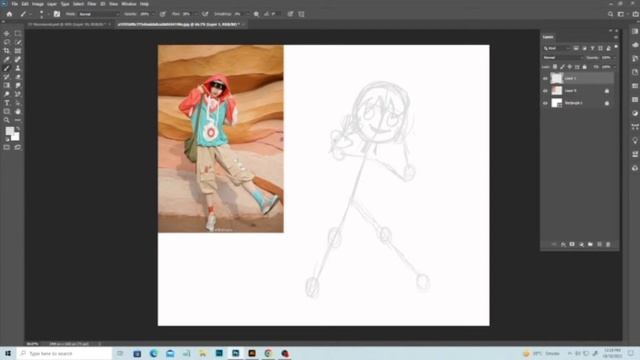Select the Rectangle 1 layer thumbnail
Screen dimensions: 640x360
tap(557, 103)
